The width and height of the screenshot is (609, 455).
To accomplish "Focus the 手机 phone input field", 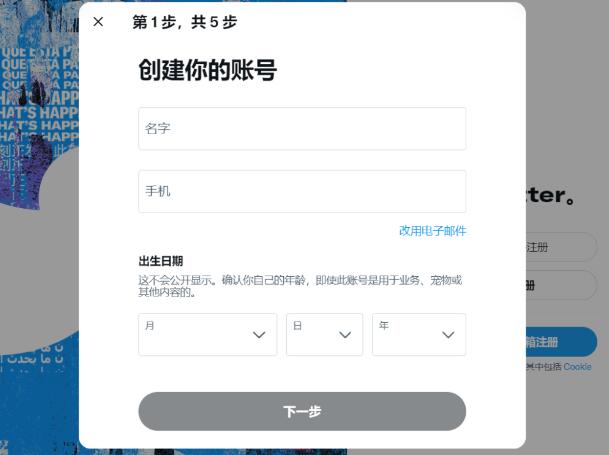I will point(302,192).
